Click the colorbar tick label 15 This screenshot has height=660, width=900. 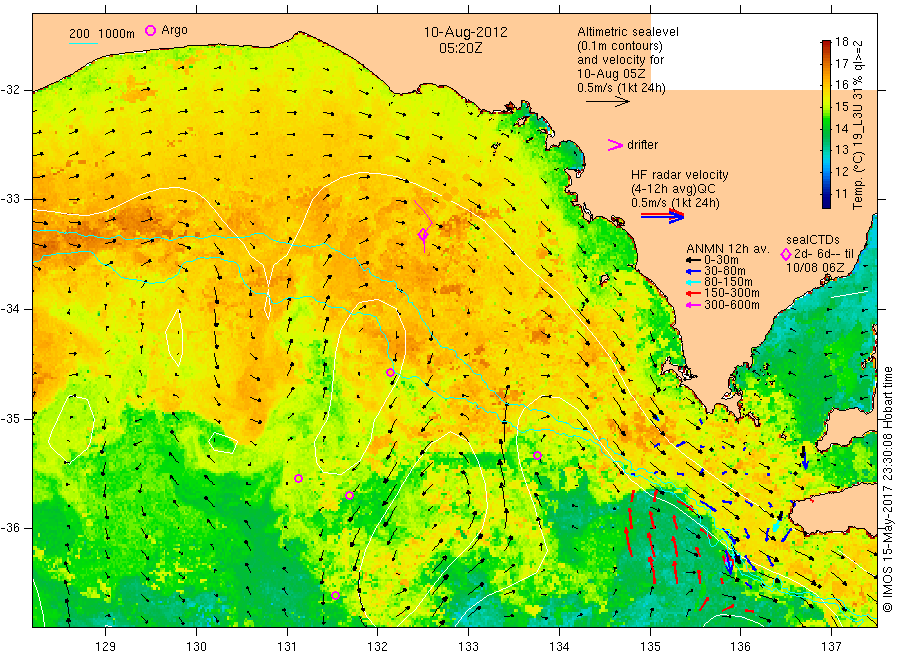pos(841,107)
